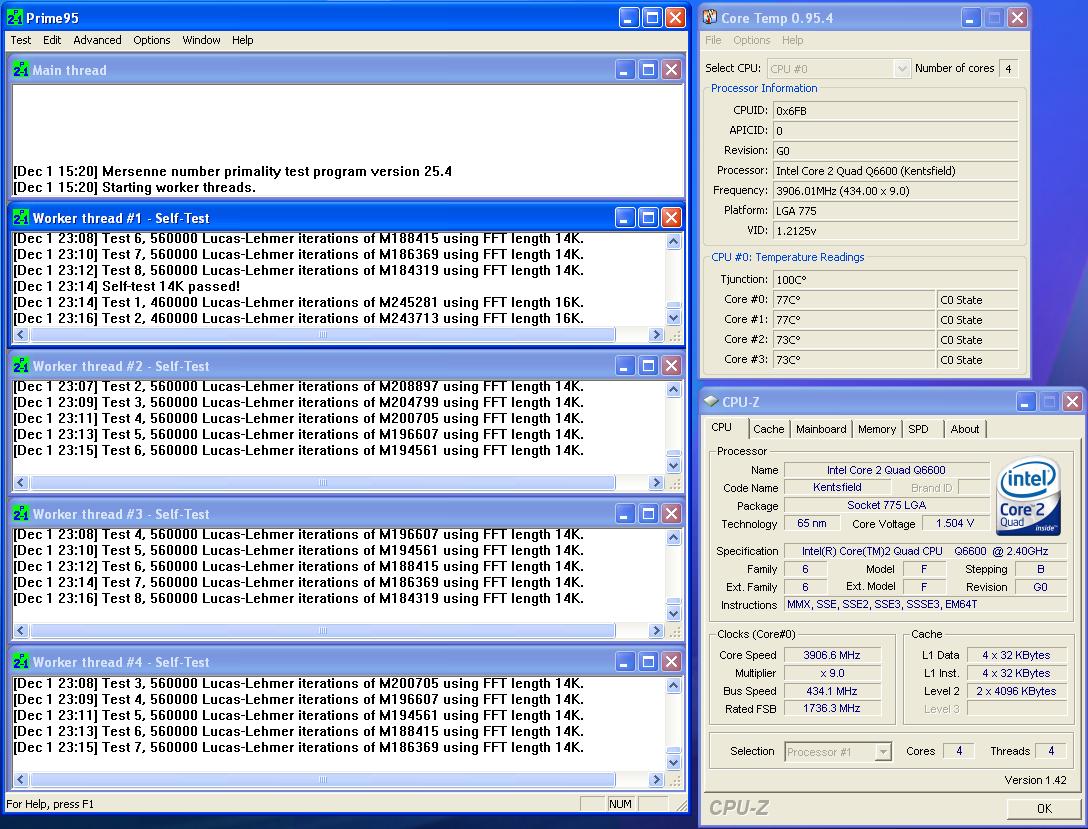Click the Intel Core 2 Quad logo
This screenshot has width=1088, height=829.
pyautogui.click(x=1028, y=495)
